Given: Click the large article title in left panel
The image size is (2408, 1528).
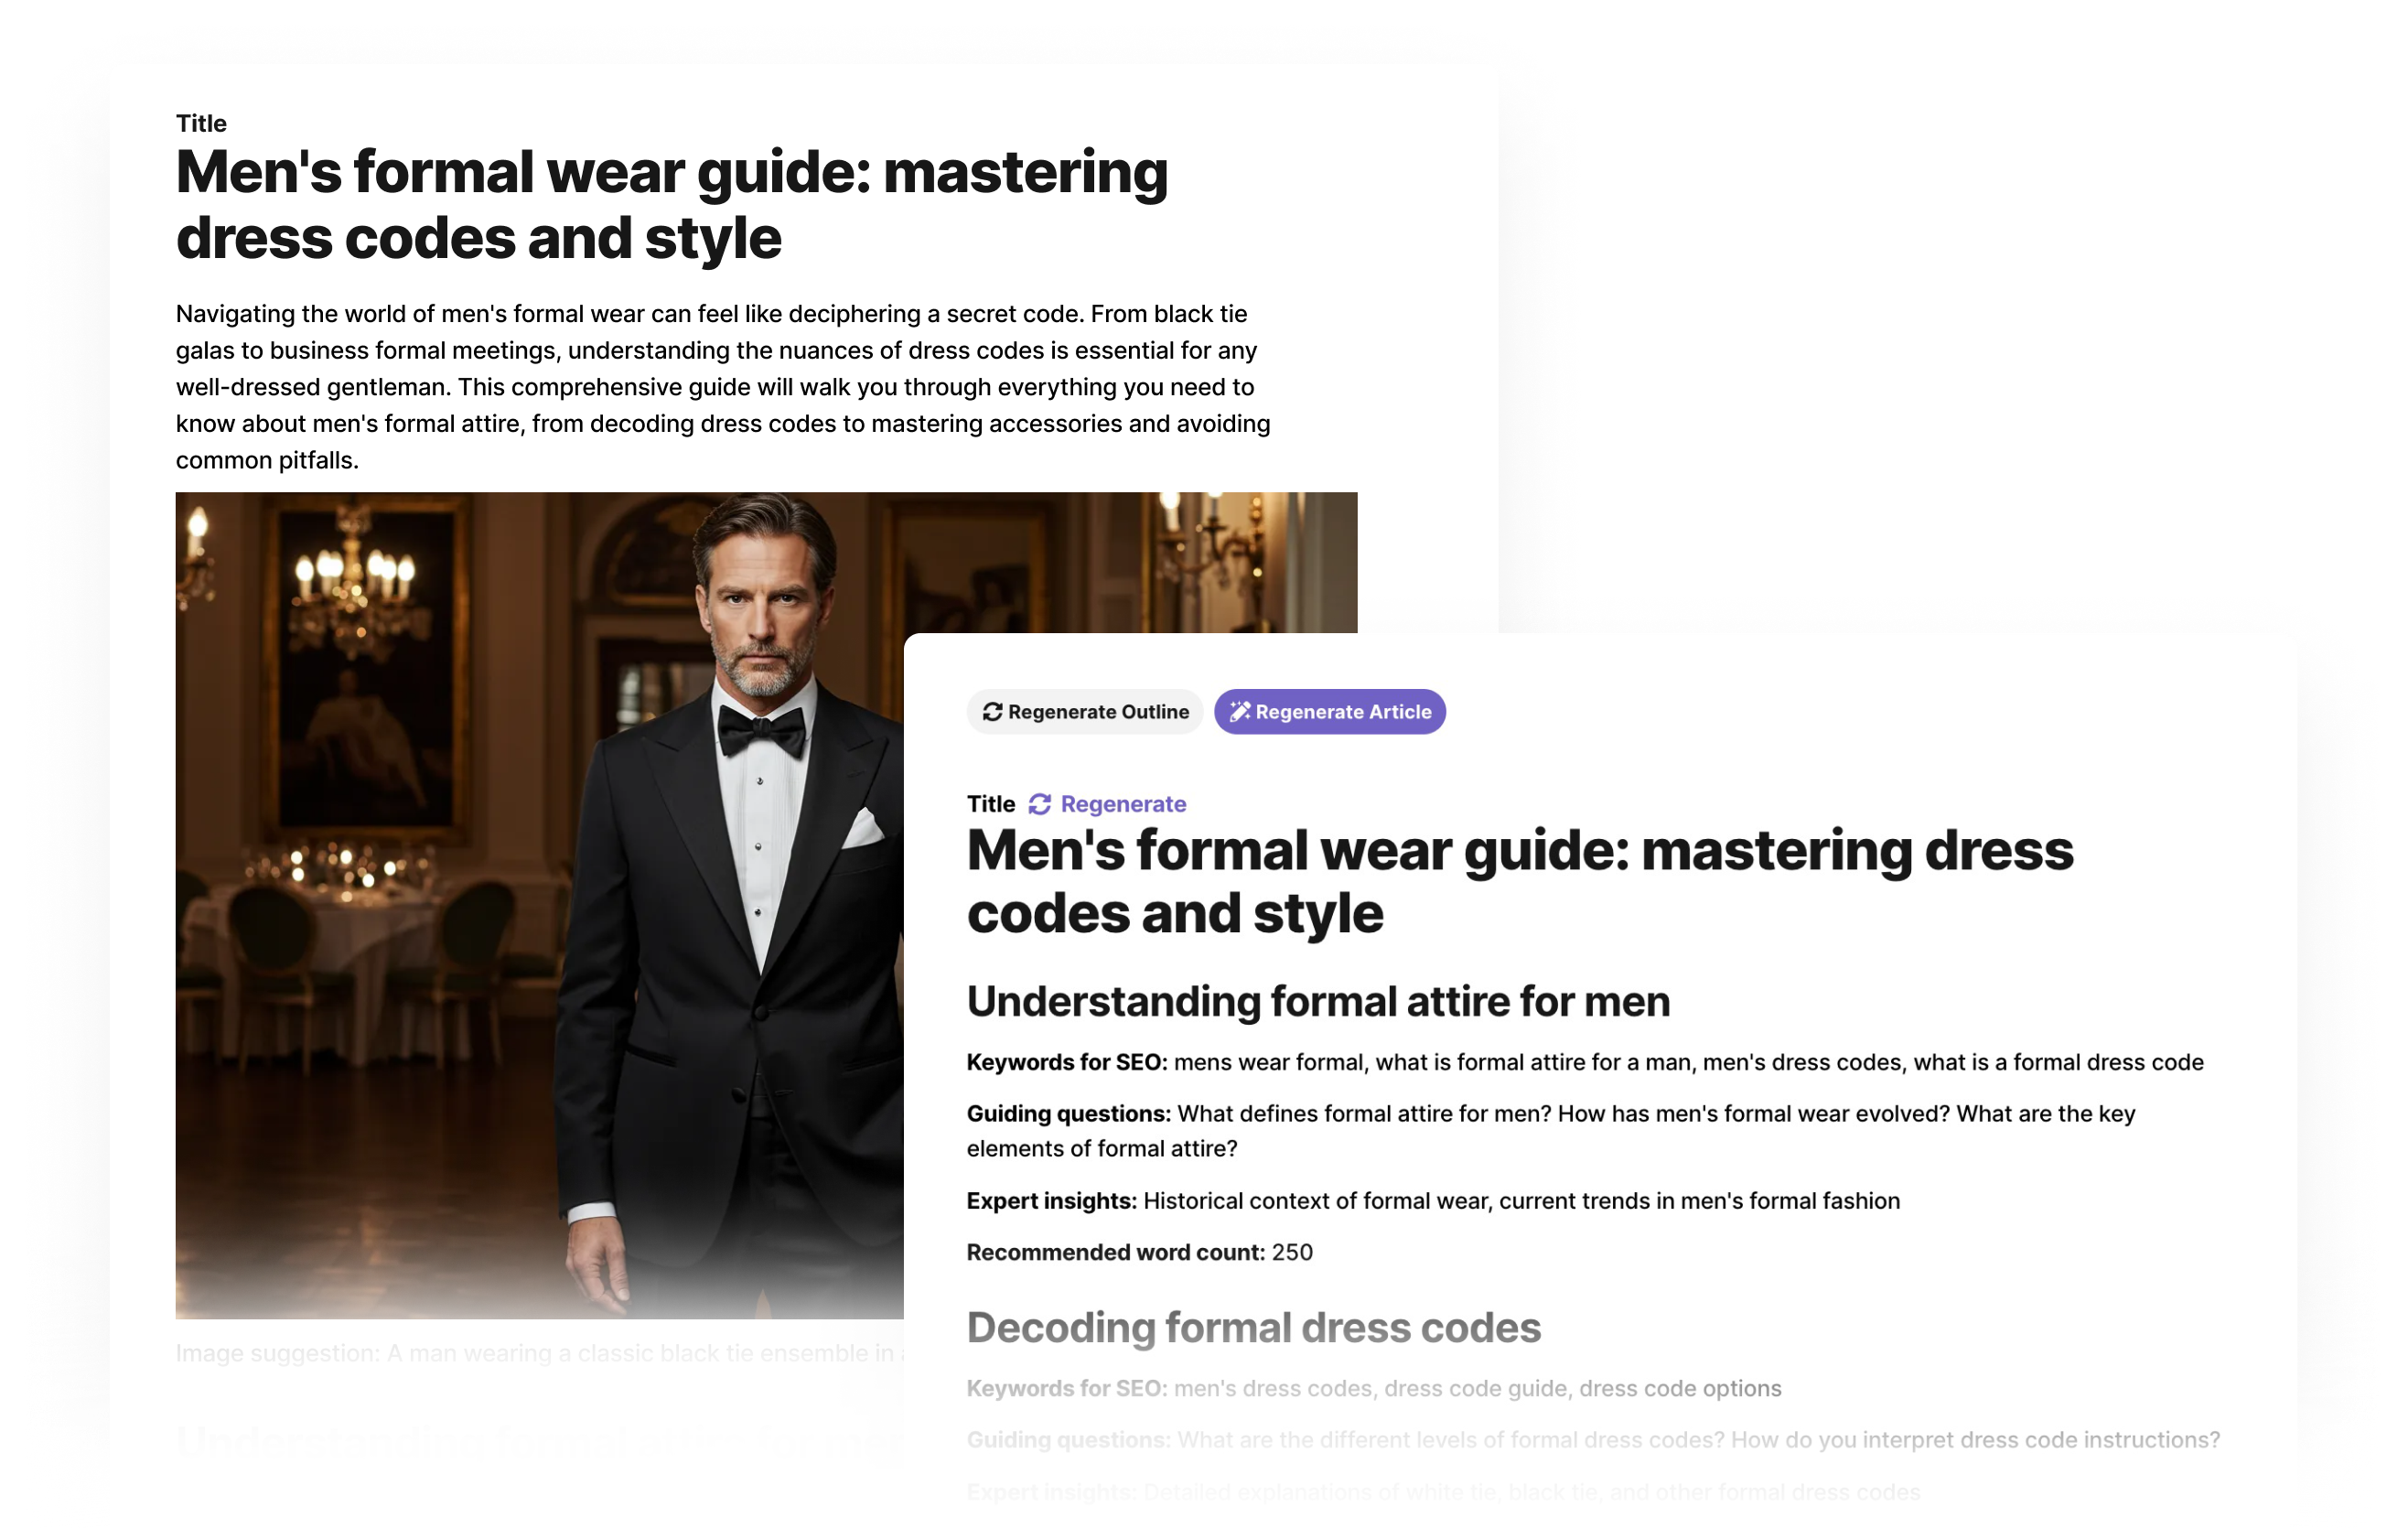Looking at the screenshot, I should point(672,205).
